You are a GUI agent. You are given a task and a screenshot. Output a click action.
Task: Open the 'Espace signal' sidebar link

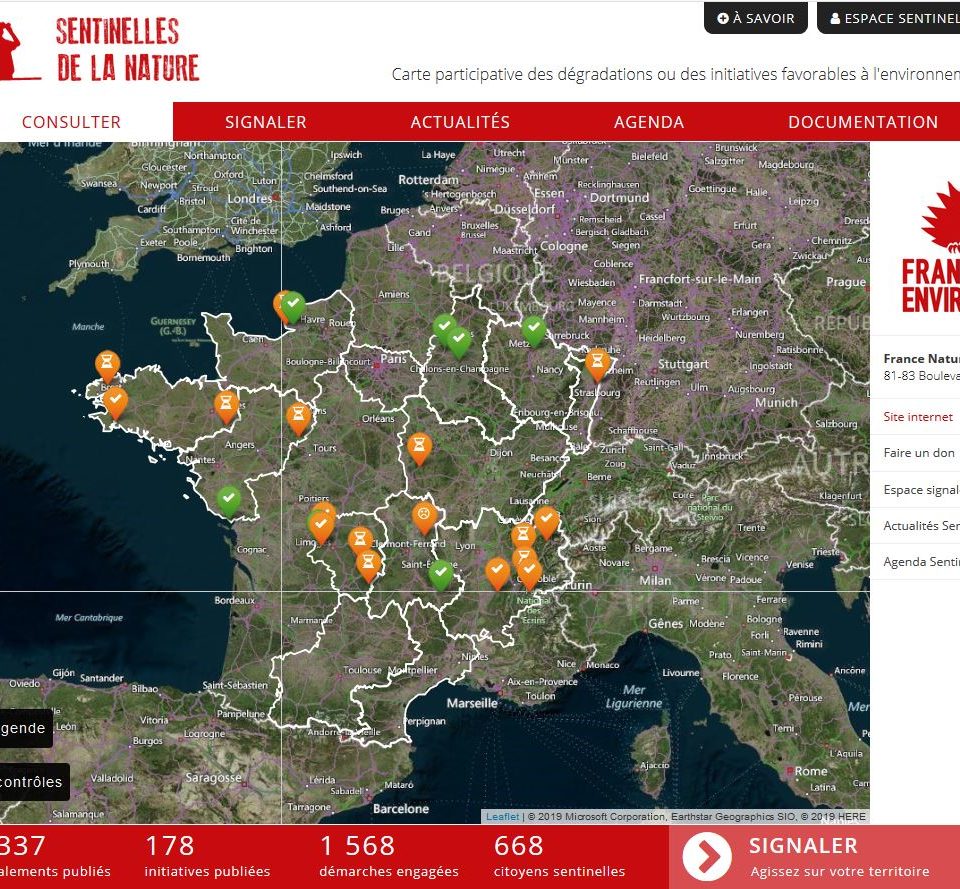tap(921, 490)
